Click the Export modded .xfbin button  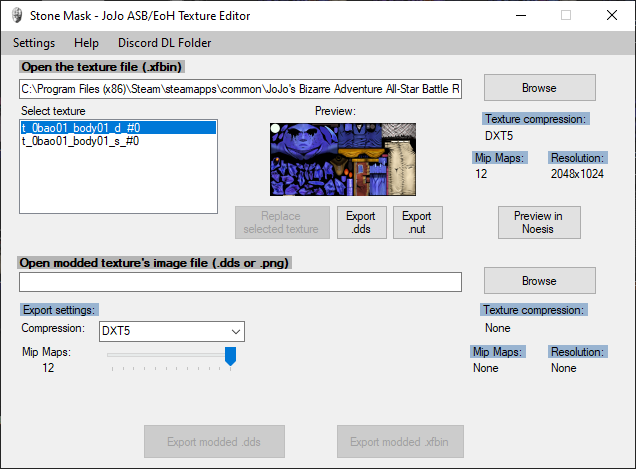tap(399, 441)
